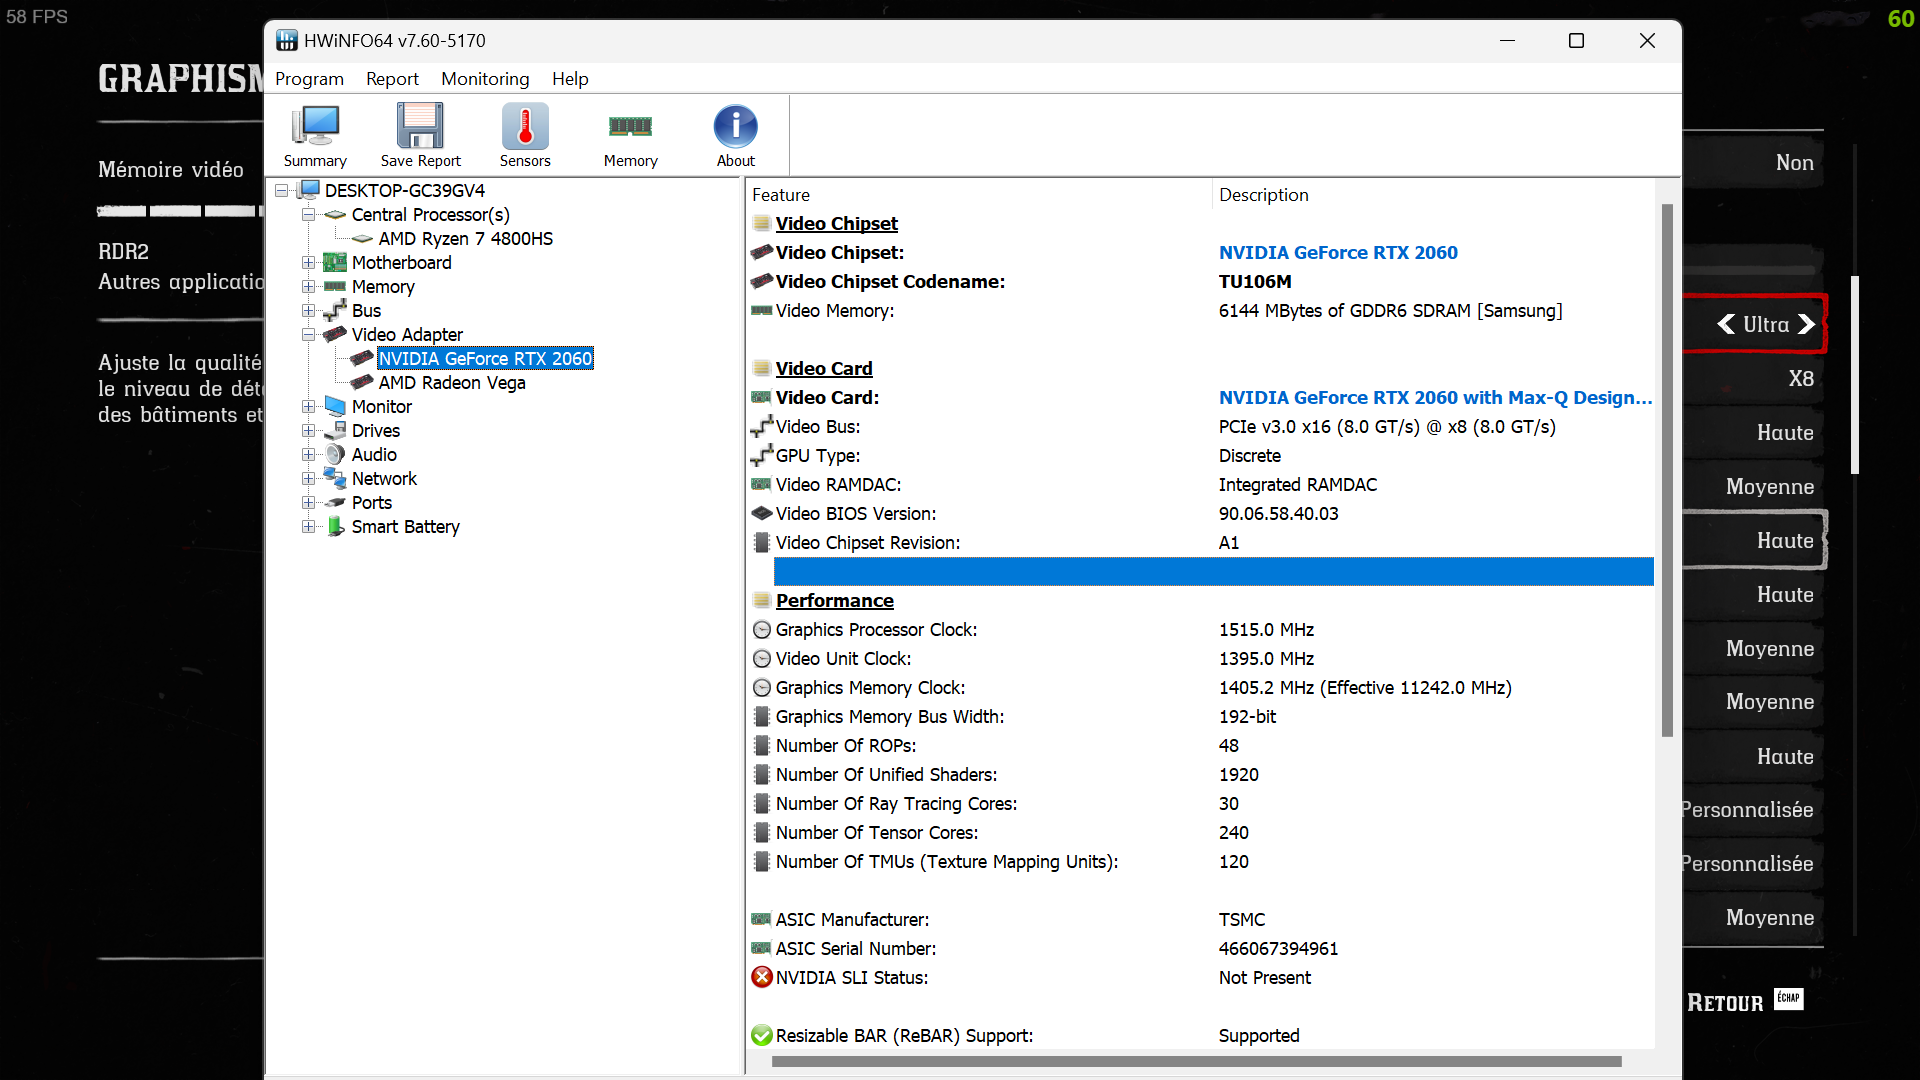Select AMD Radeon Vega tree item
The width and height of the screenshot is (1920, 1080).
click(x=452, y=382)
